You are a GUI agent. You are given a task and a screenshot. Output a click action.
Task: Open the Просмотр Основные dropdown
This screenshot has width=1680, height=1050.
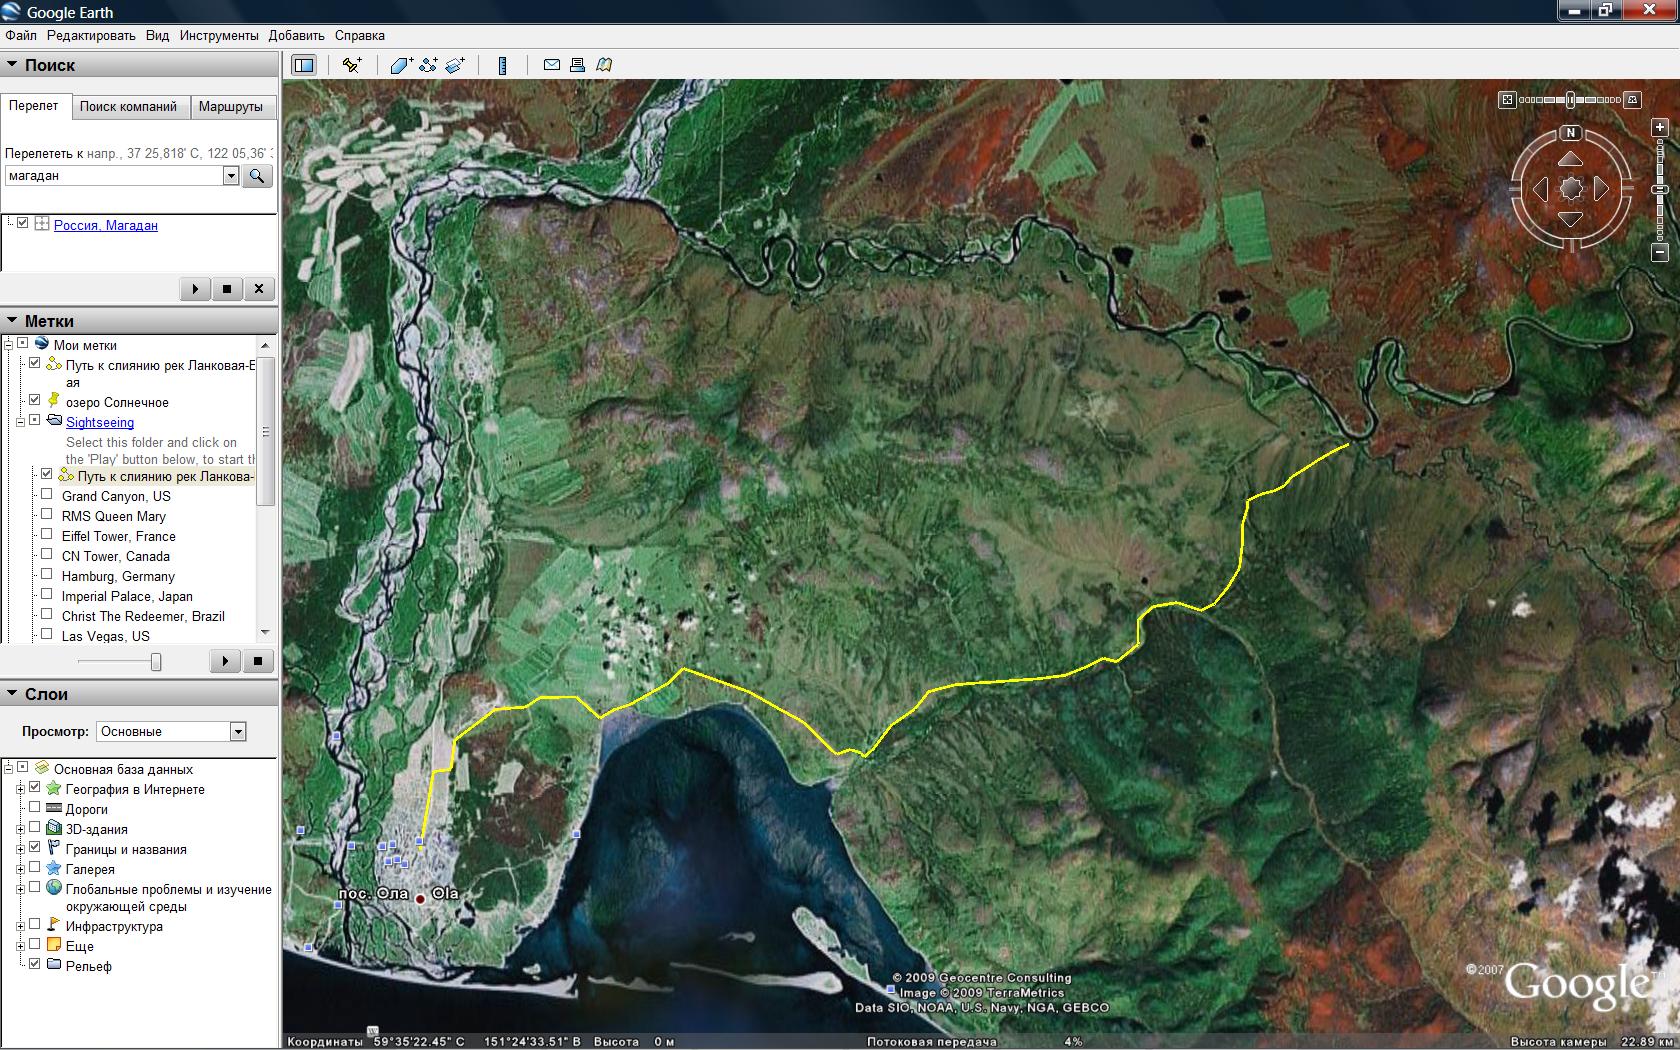pyautogui.click(x=238, y=732)
